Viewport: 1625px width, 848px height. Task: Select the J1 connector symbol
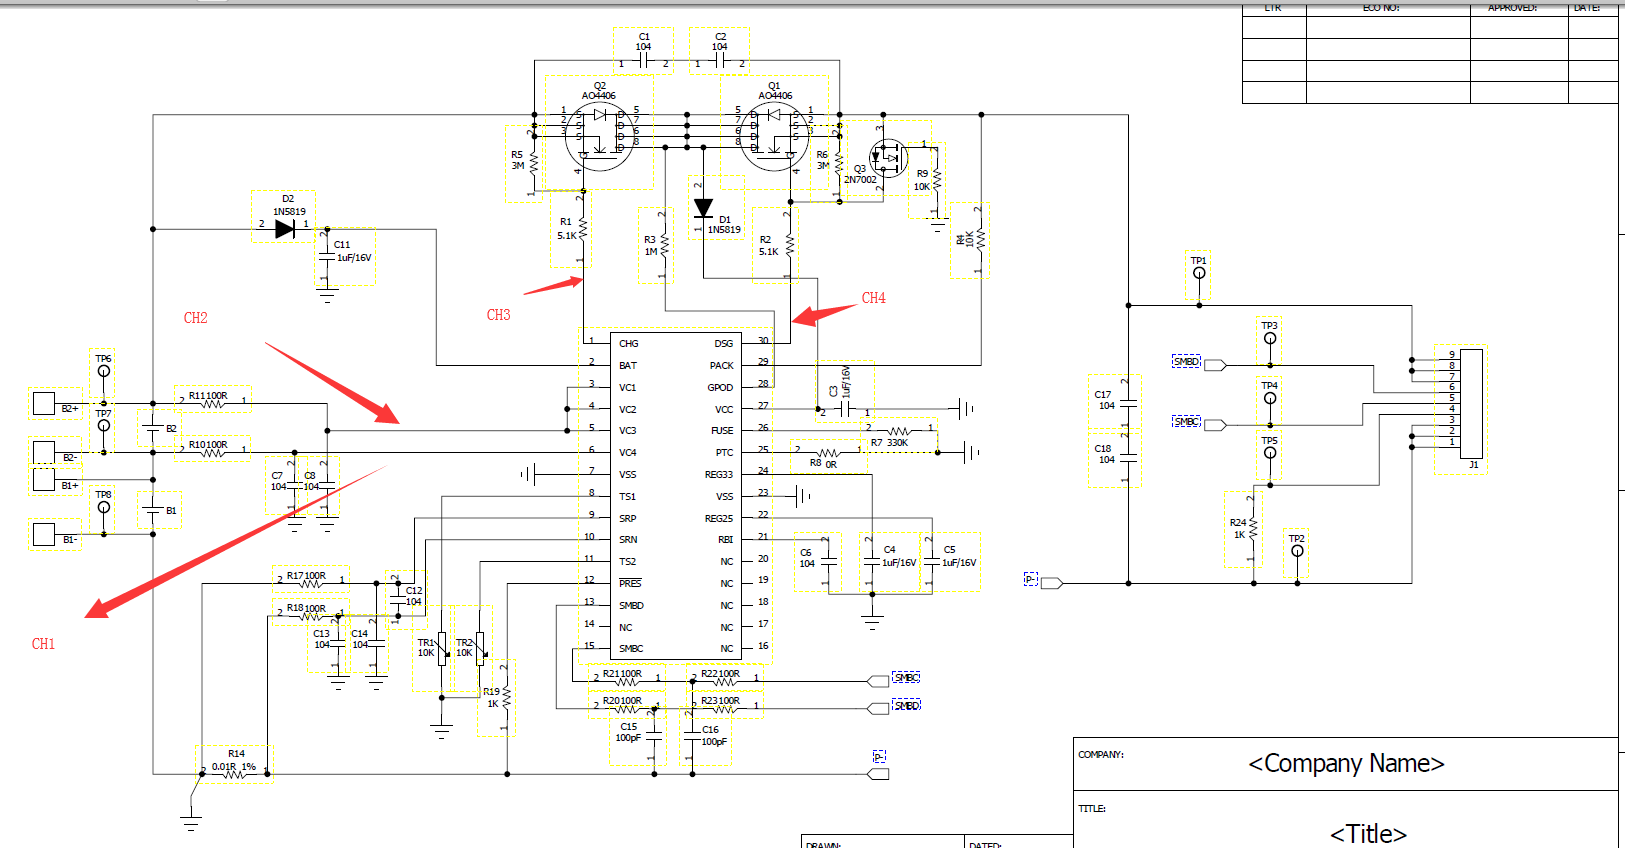1471,404
